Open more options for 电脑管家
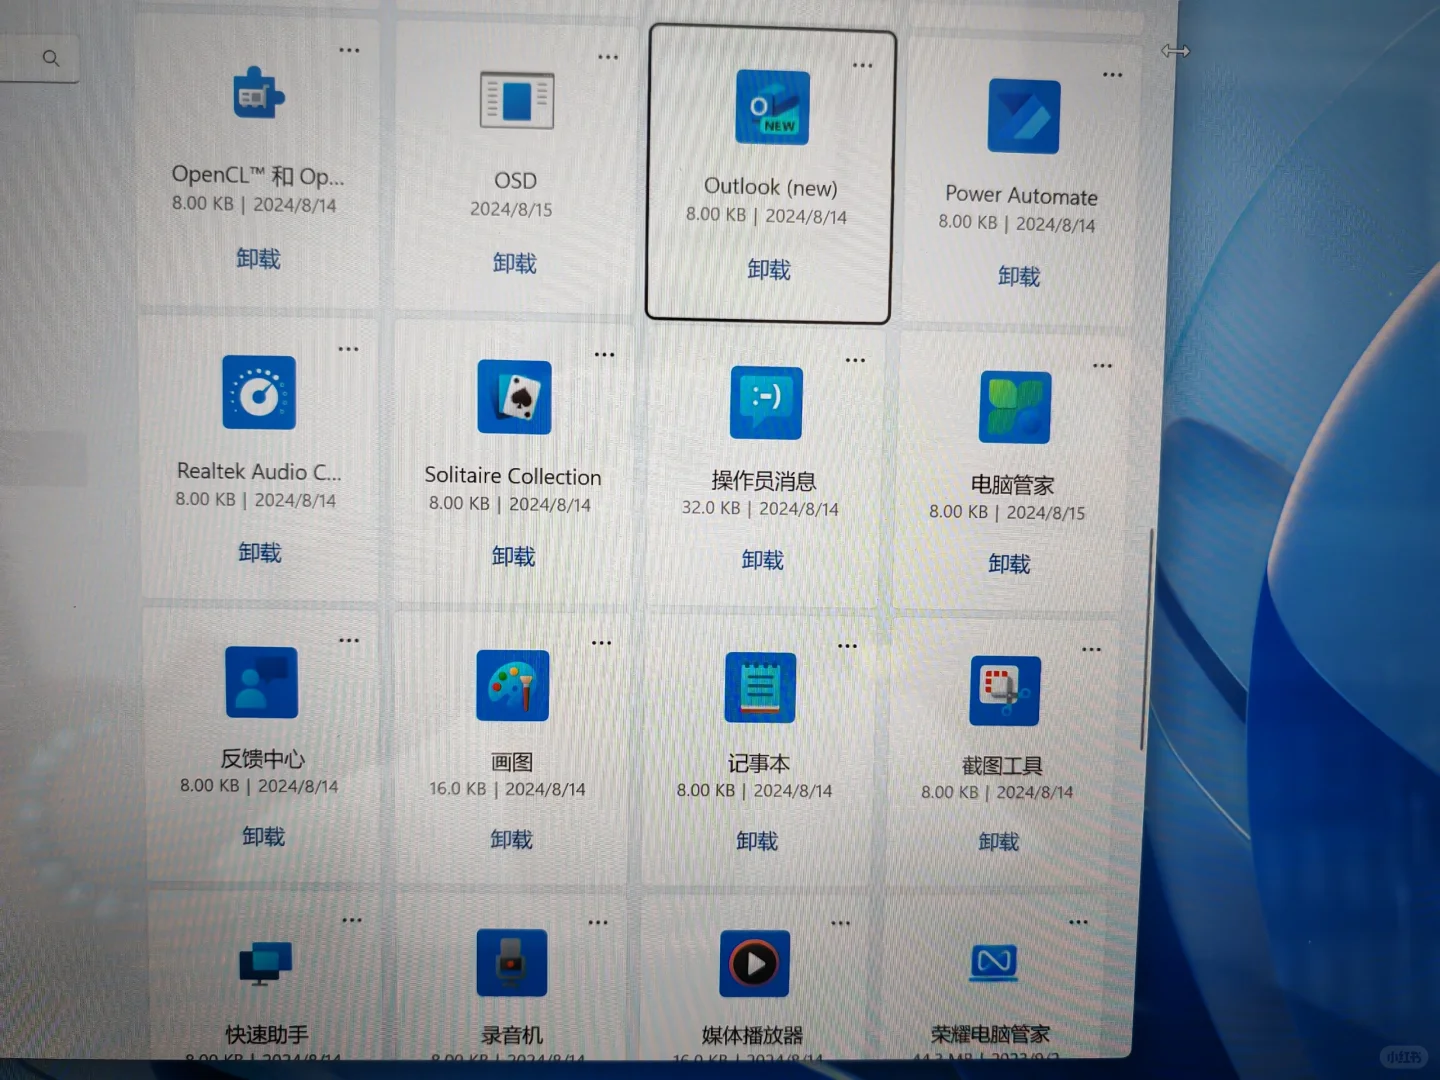Image resolution: width=1440 pixels, height=1080 pixels. click(1103, 366)
